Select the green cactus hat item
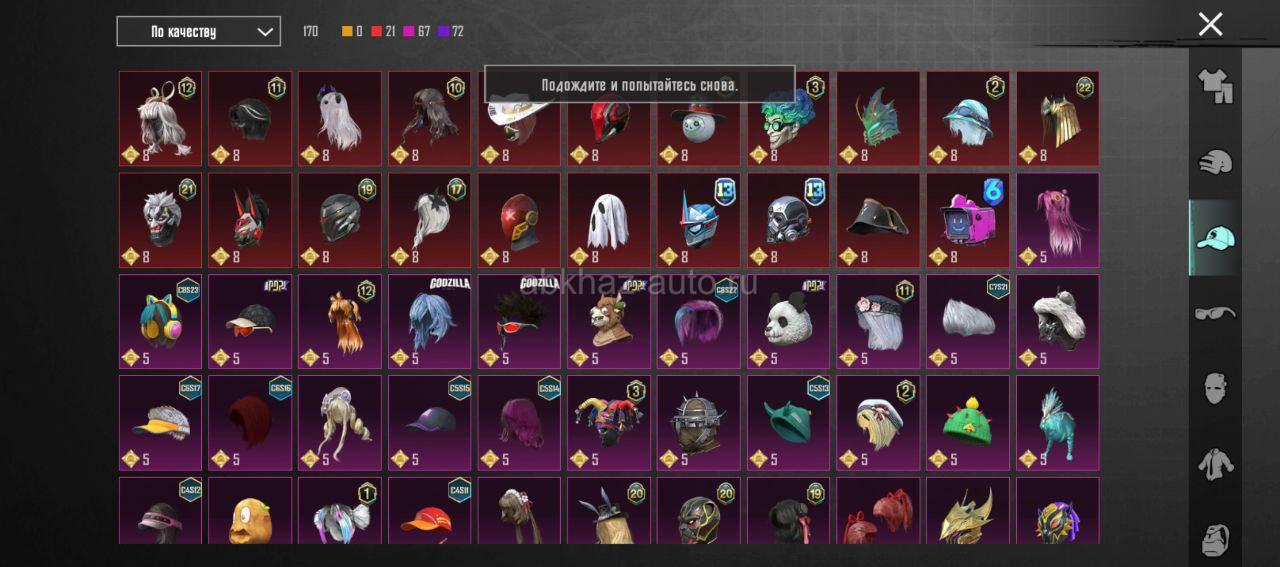The image size is (1280, 567). tap(968, 423)
